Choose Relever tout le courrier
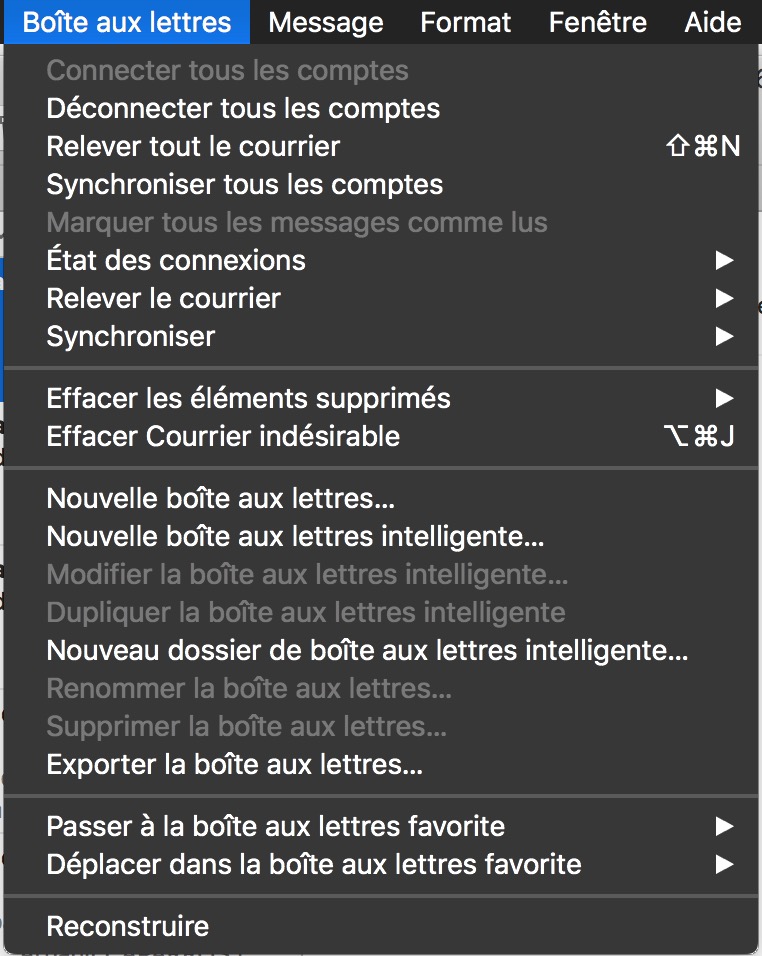 193,146
